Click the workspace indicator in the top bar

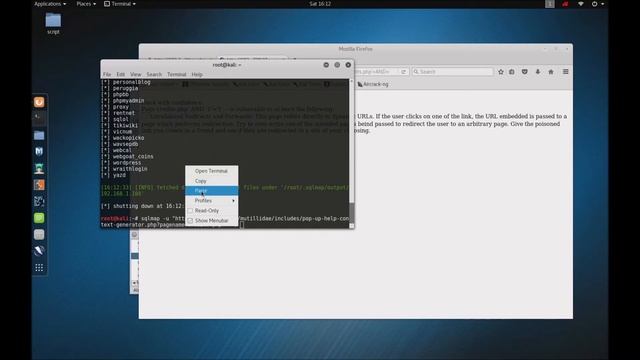pyautogui.click(x=550, y=4)
